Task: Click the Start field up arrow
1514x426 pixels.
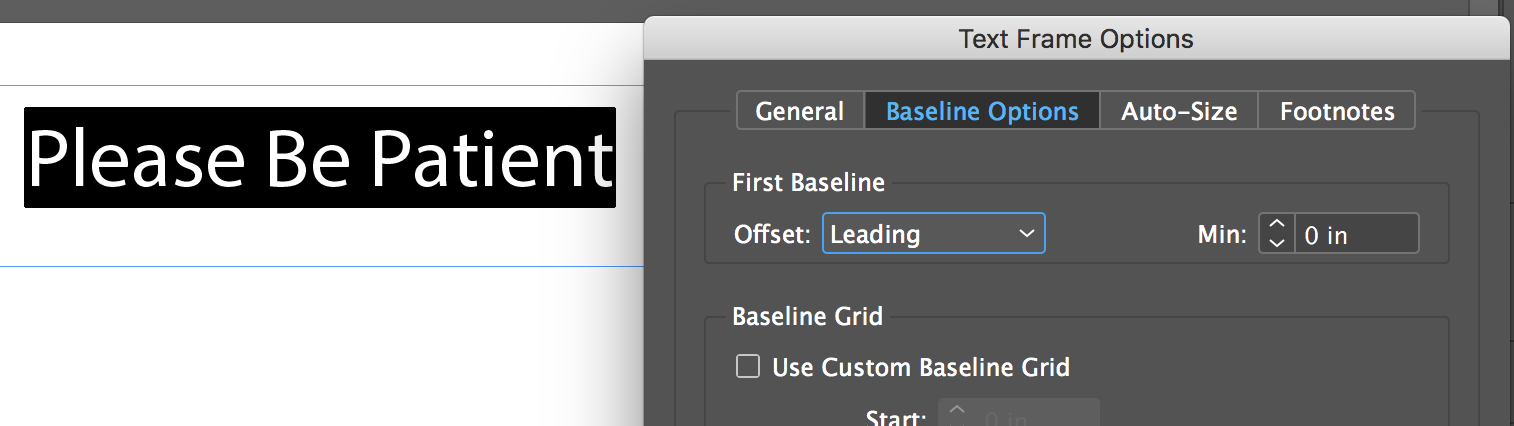Action: point(957,409)
